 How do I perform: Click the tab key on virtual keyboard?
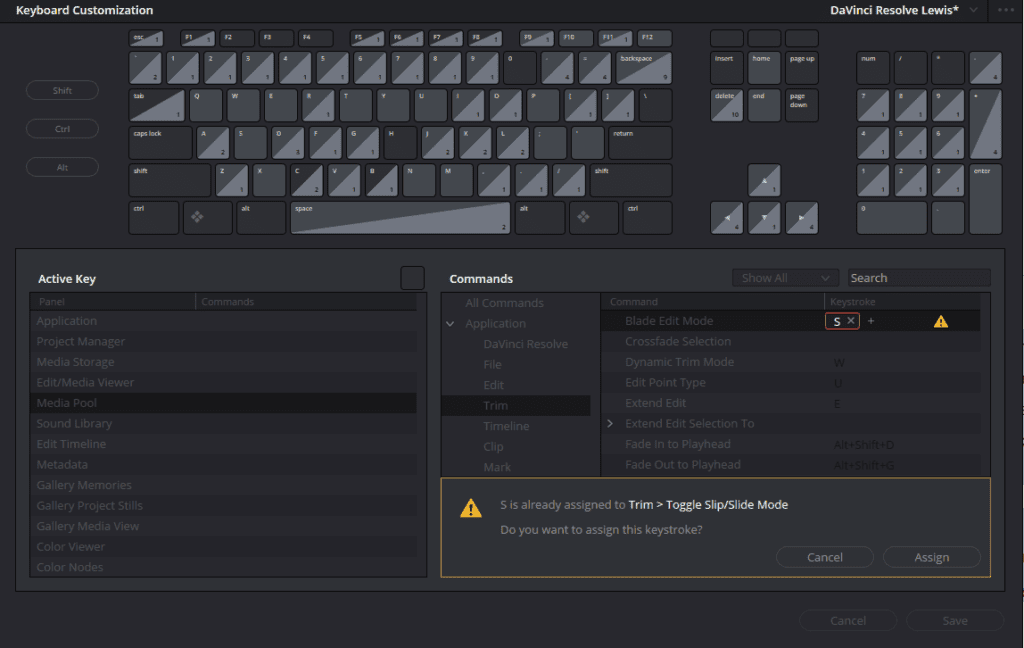click(x=157, y=105)
